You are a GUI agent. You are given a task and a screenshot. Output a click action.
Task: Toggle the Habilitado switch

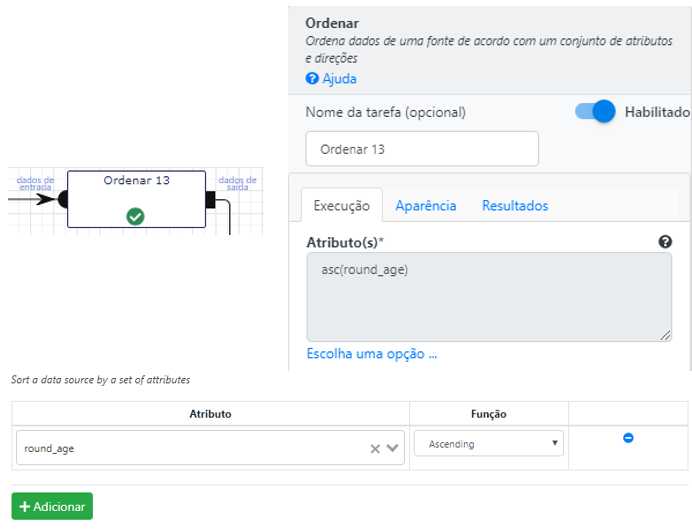point(595,111)
